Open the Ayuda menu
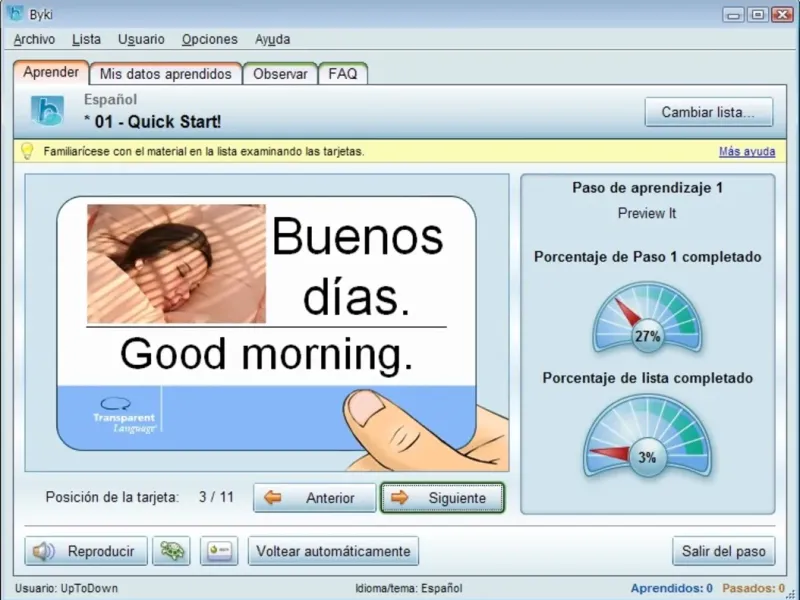Screen dimensions: 800x600 point(272,39)
